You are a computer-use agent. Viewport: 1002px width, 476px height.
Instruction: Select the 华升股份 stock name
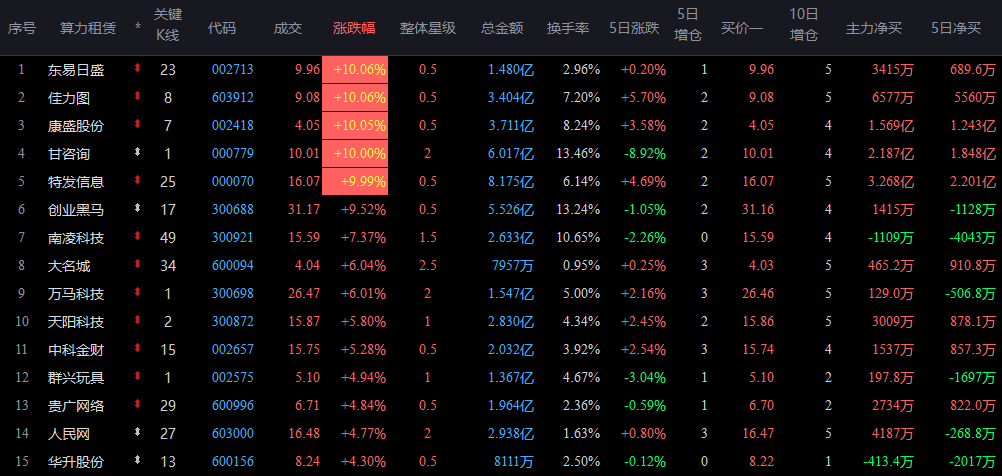[x=75, y=462]
